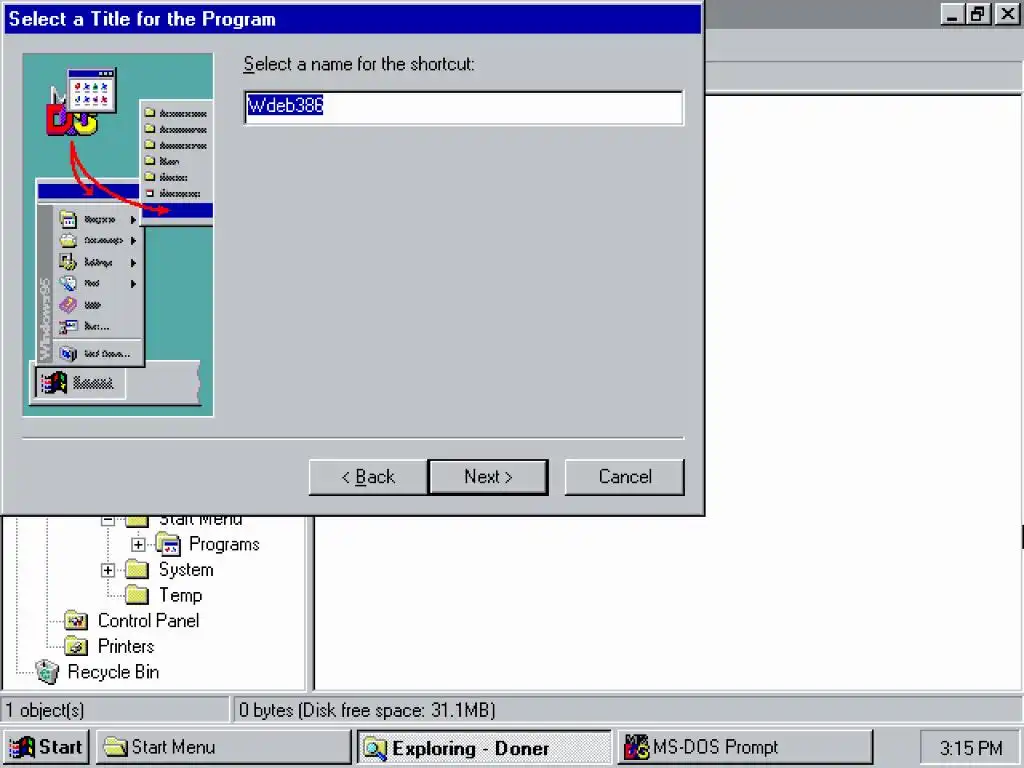Open the Printers folder icon
Screen dimensions: 1024x768
(76, 647)
